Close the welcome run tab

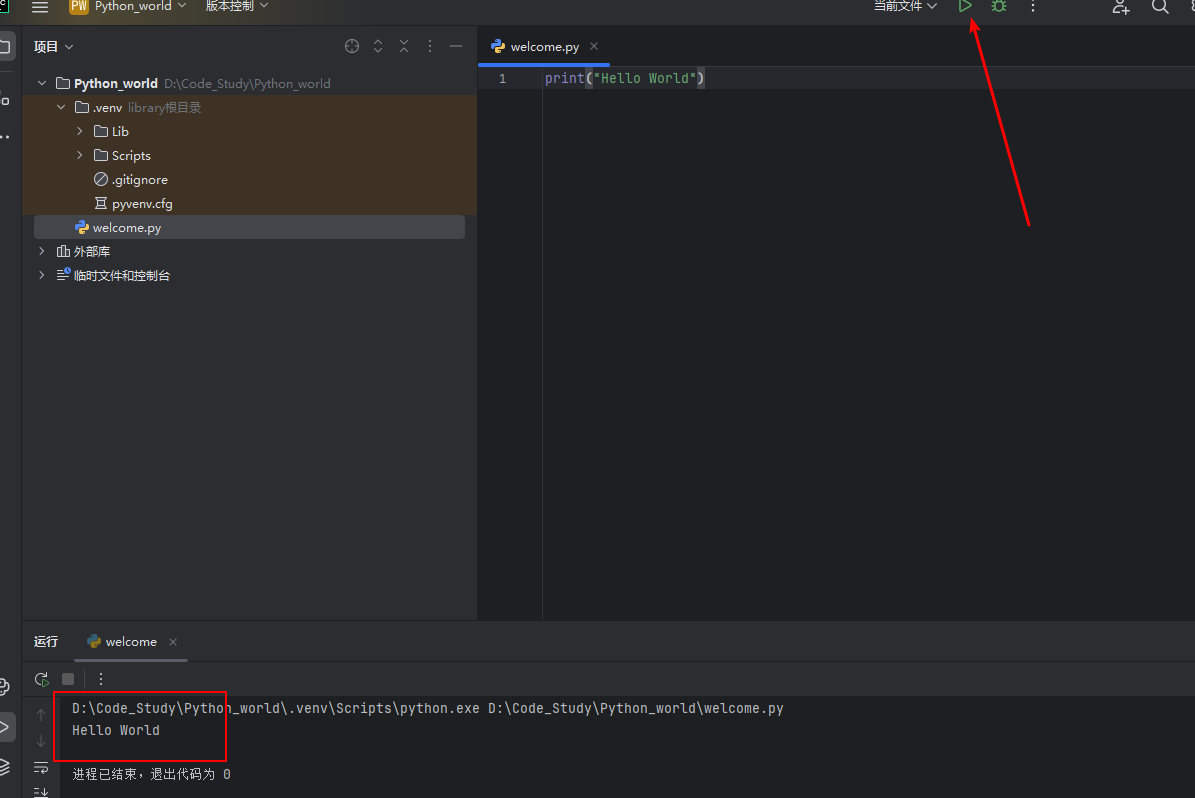pos(173,642)
